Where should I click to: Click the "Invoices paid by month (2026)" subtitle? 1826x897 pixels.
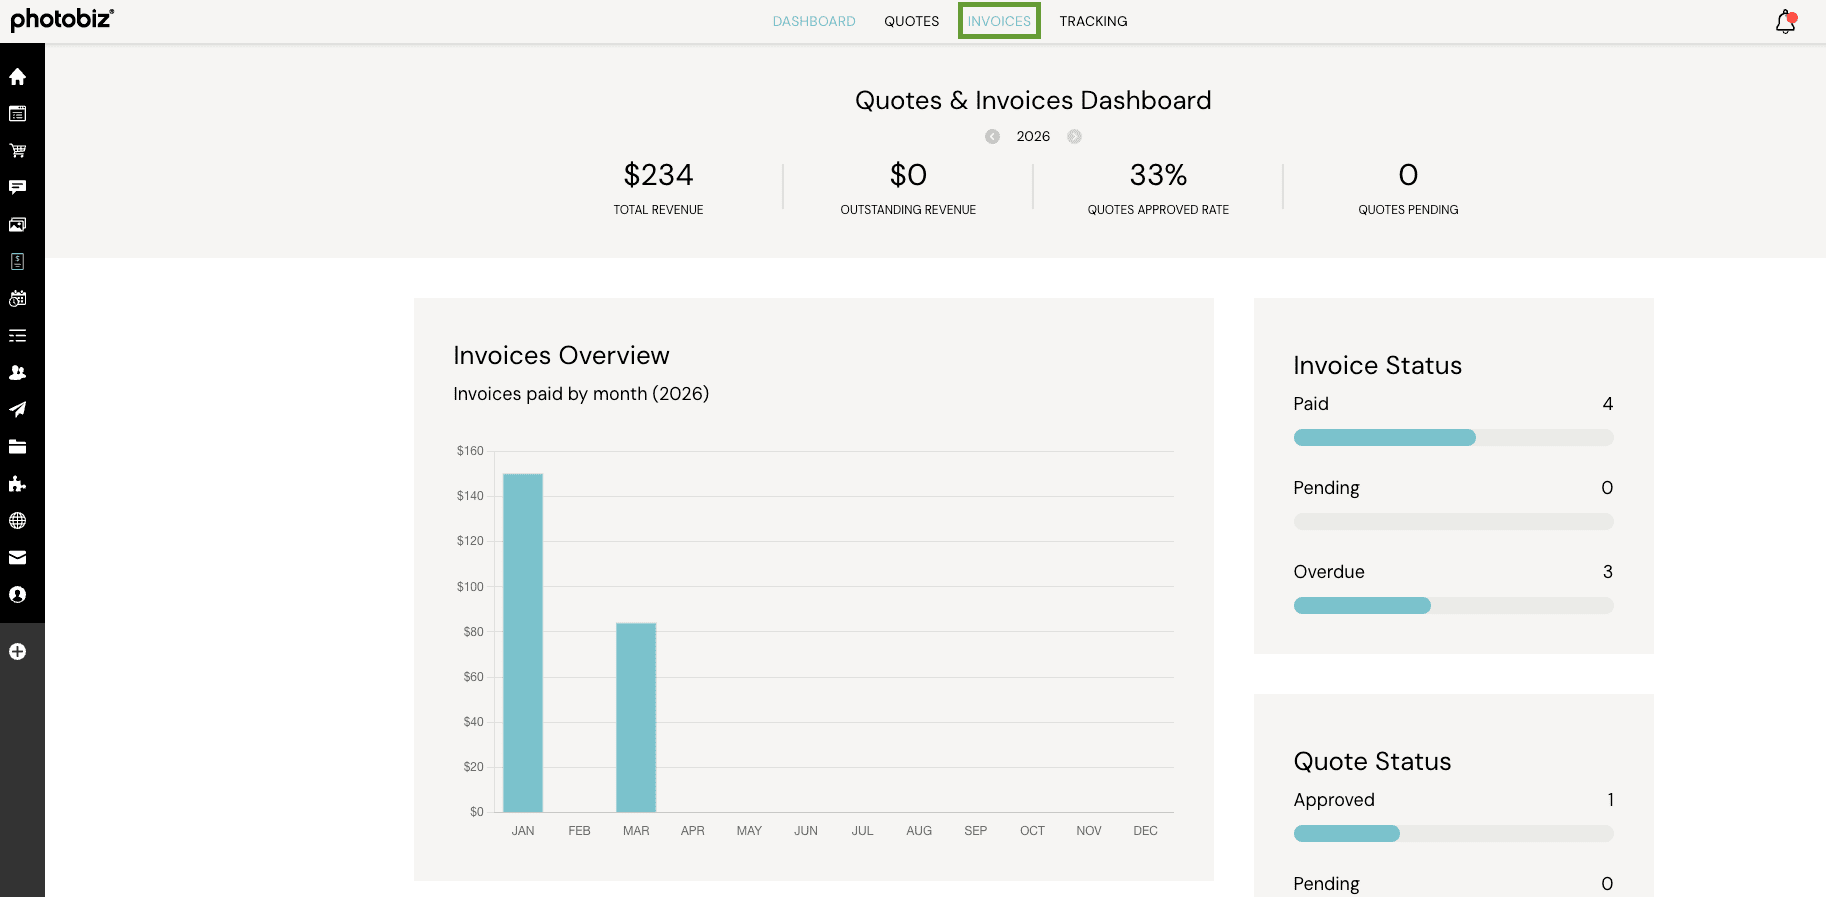(581, 394)
